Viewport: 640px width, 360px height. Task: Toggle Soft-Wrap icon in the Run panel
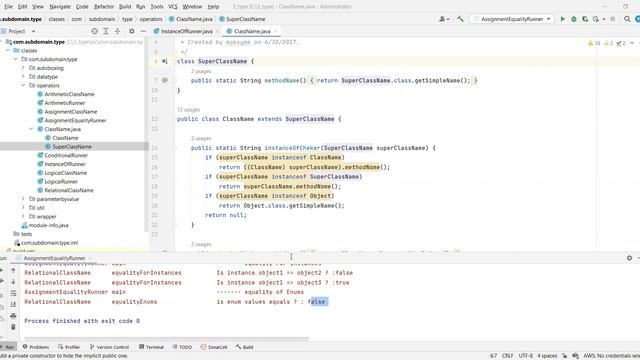[13, 293]
